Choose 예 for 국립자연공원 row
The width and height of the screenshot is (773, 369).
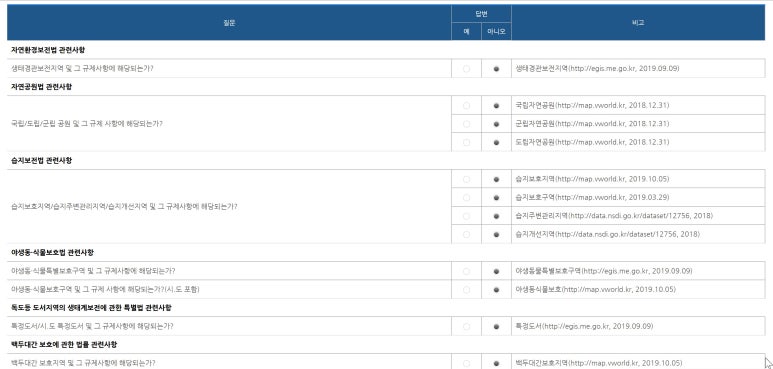click(x=466, y=105)
